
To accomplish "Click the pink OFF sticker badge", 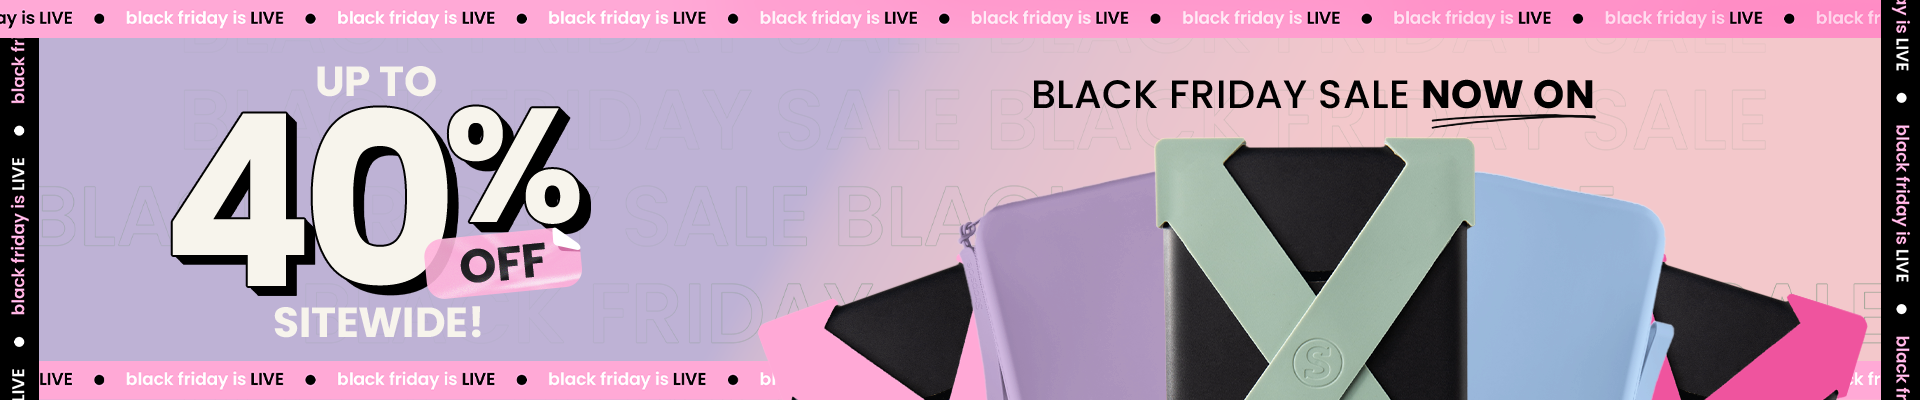I will click(x=503, y=264).
